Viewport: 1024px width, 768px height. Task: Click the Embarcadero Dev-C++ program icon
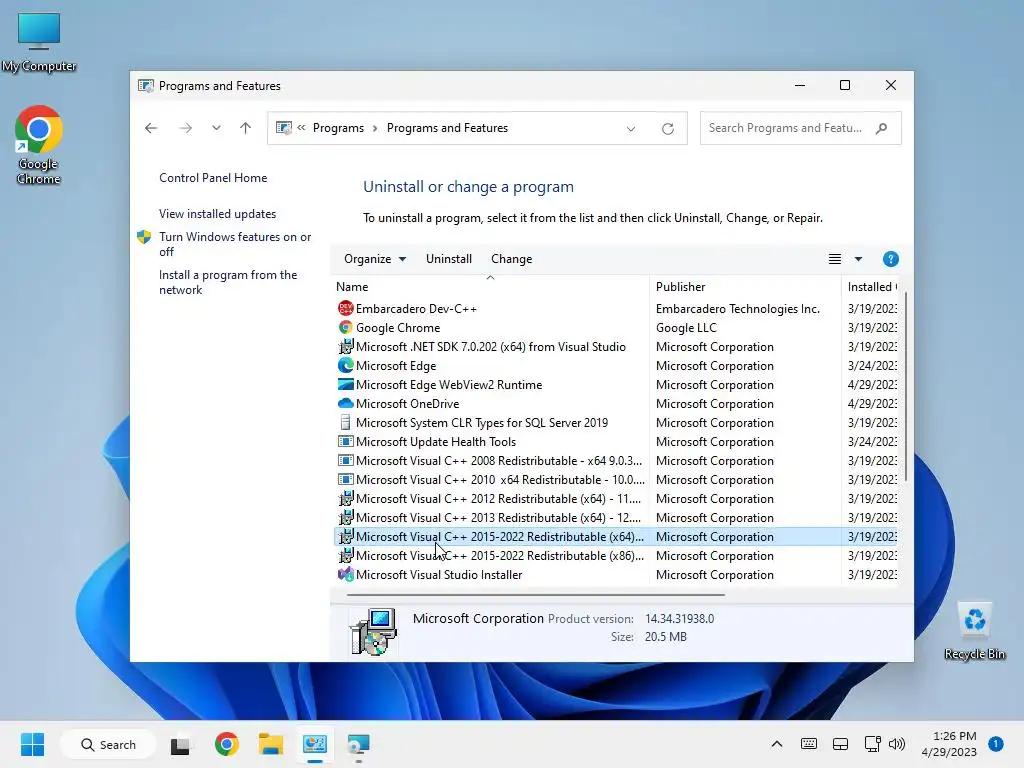[x=345, y=308]
